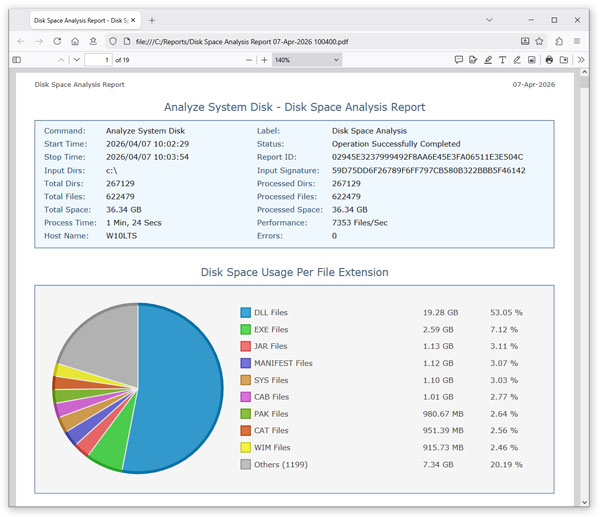Click the Operation Successfully Completed status
Viewport: 600px width, 517px height.
coord(396,144)
